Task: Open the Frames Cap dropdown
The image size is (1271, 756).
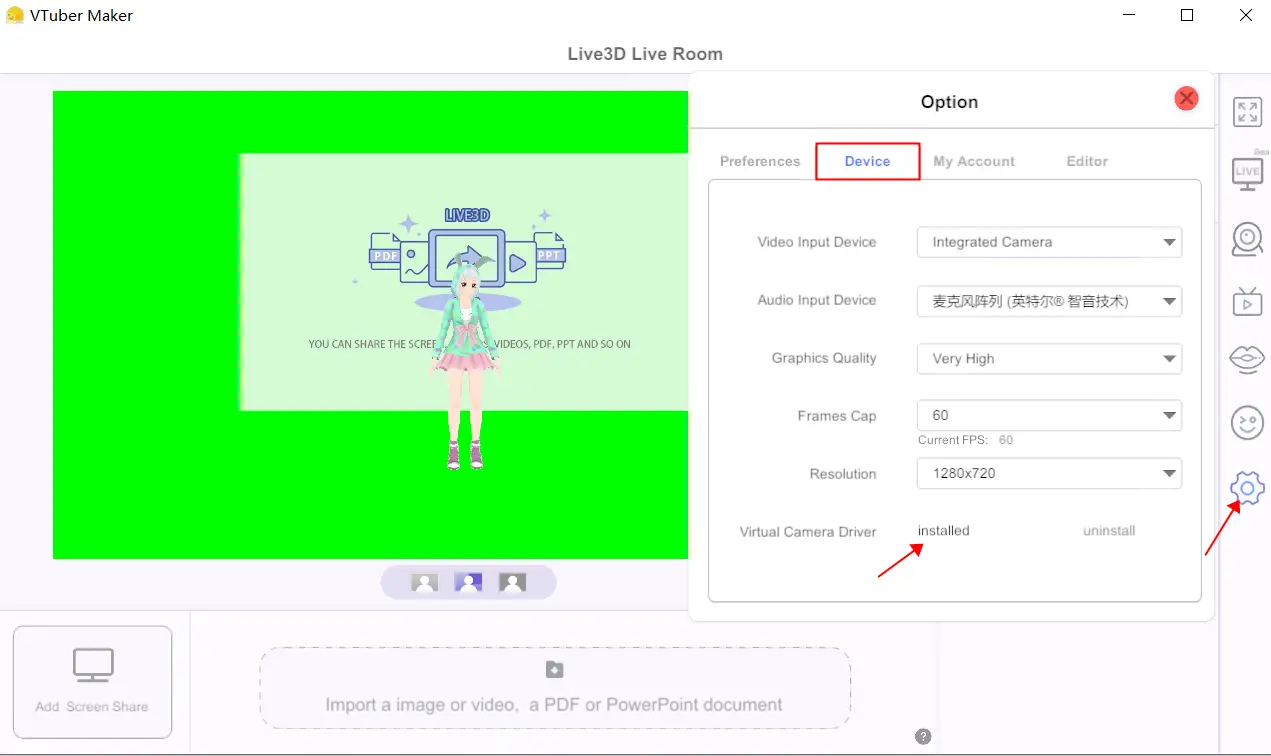Action: pyautogui.click(x=1049, y=415)
